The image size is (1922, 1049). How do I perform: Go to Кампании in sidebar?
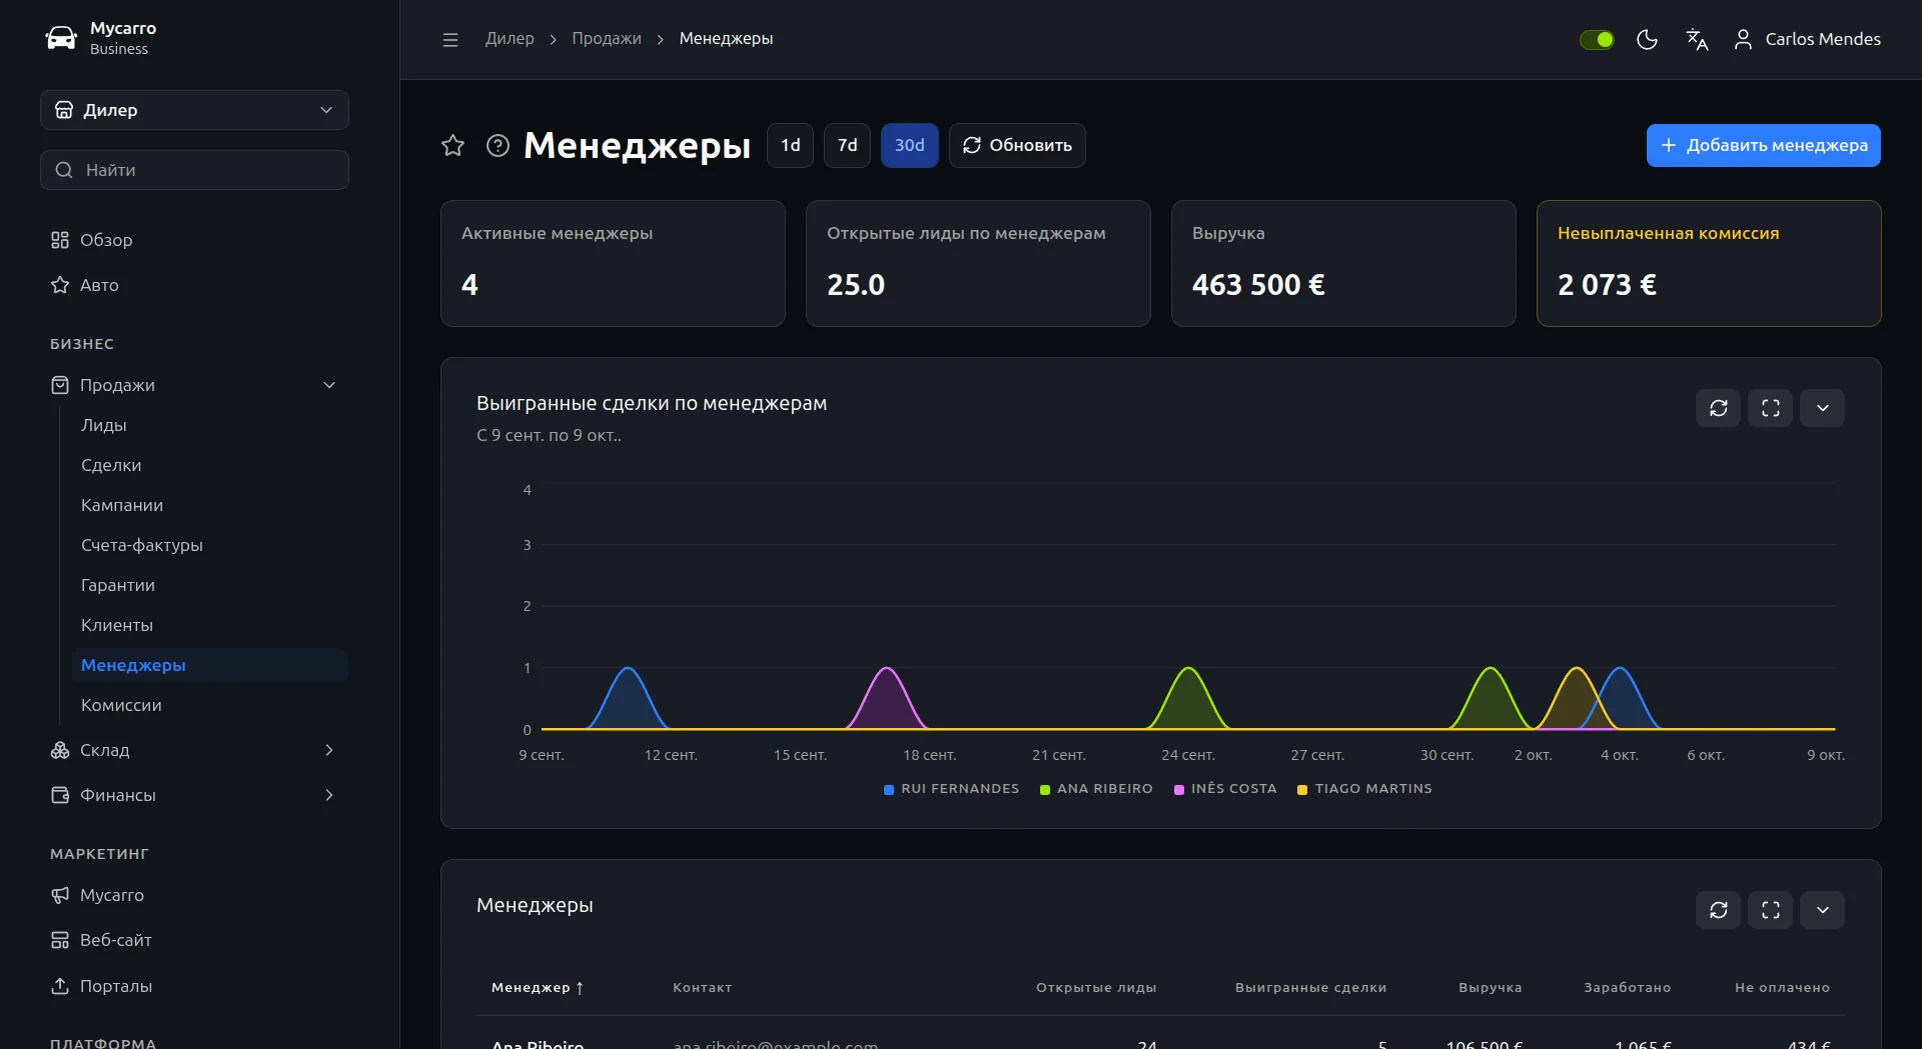122,505
